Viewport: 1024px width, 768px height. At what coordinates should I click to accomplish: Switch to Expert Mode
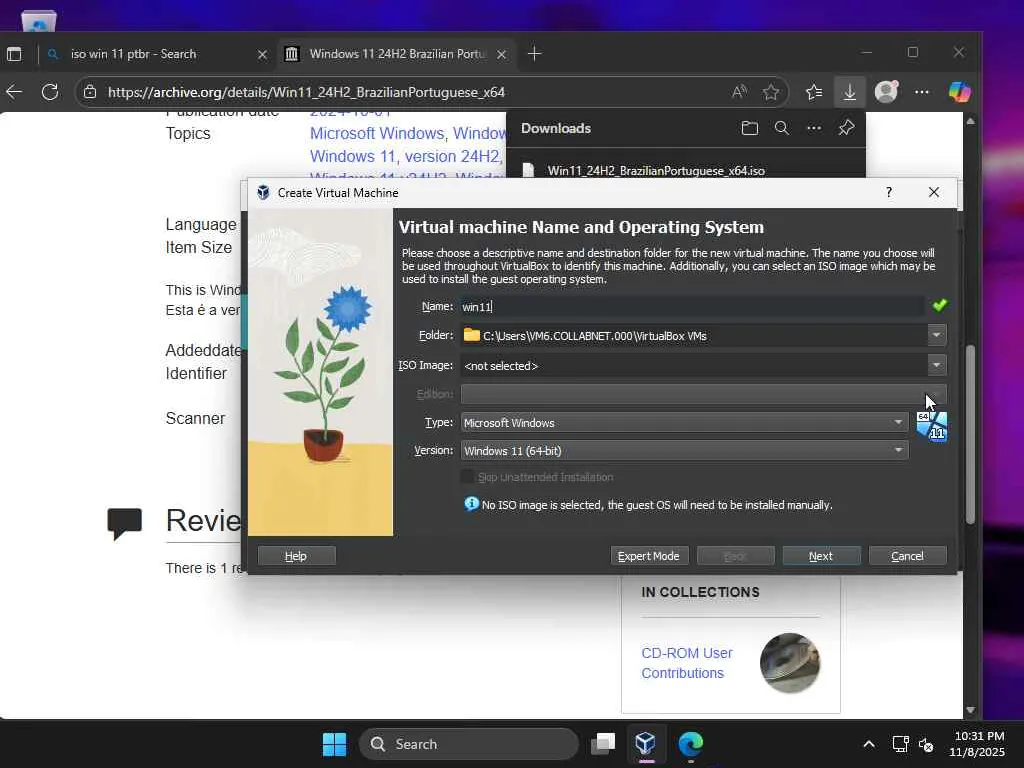tap(648, 556)
